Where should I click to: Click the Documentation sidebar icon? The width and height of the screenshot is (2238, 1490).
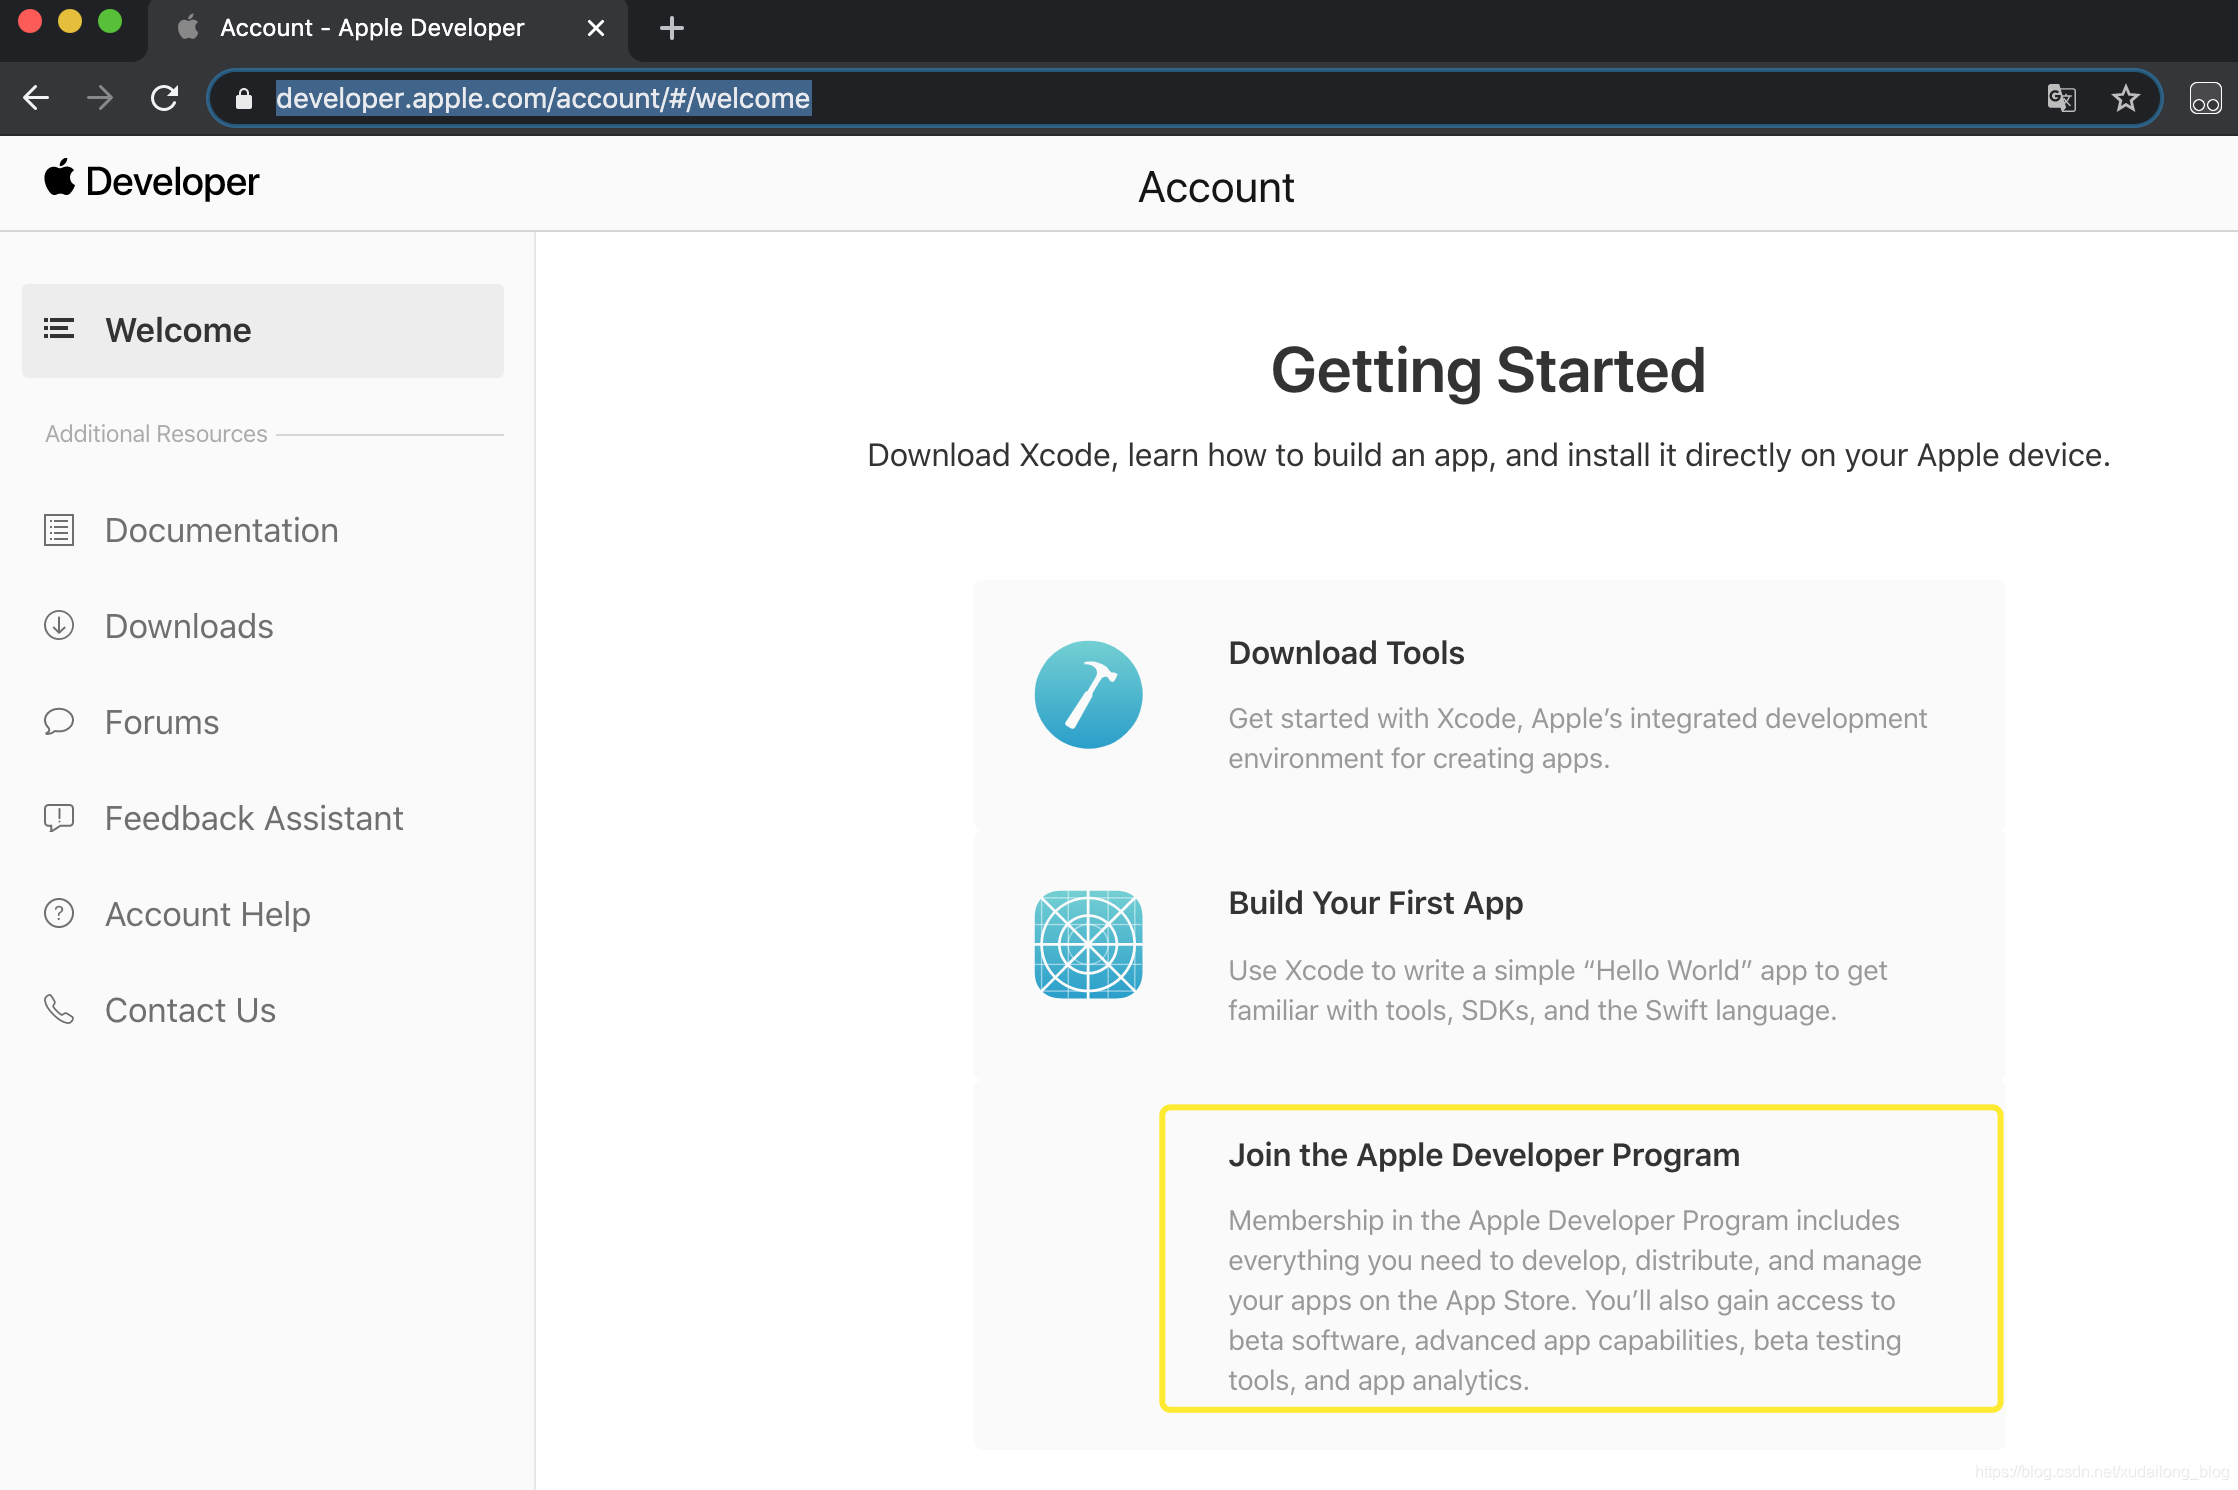click(59, 530)
